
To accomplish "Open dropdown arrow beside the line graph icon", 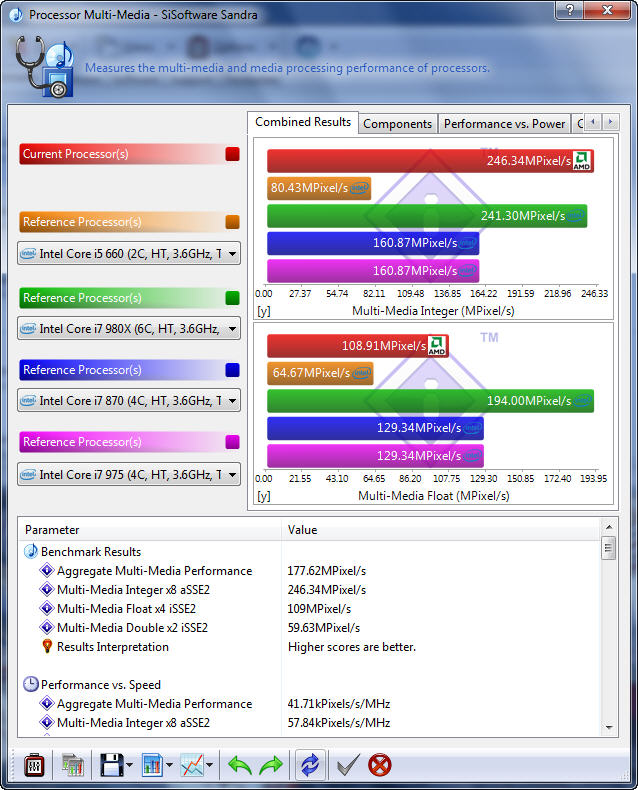I will (210, 765).
